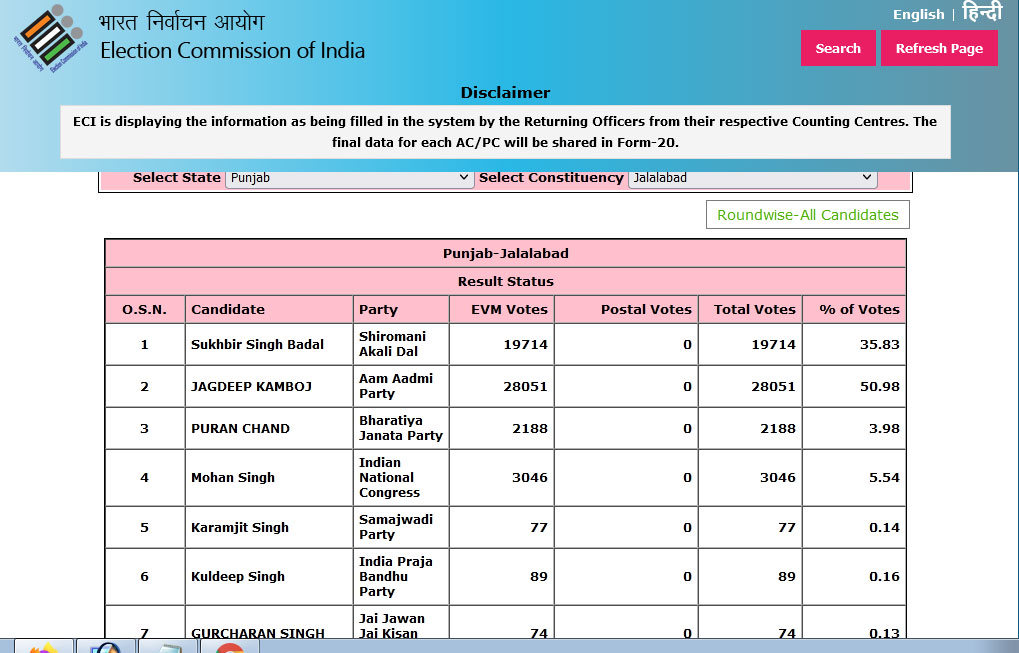
Task: Click postal votes 0 in Puran Chand row
Action: [688, 429]
